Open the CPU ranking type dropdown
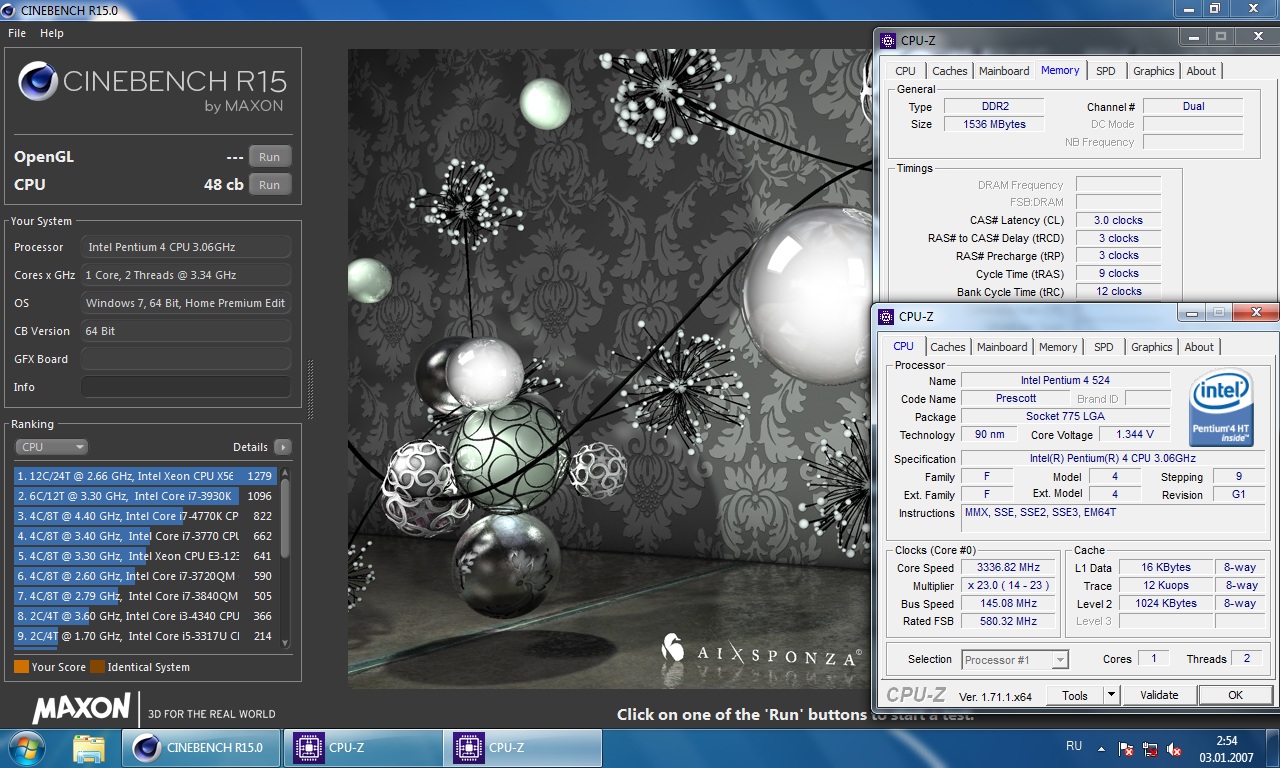 pyautogui.click(x=52, y=447)
